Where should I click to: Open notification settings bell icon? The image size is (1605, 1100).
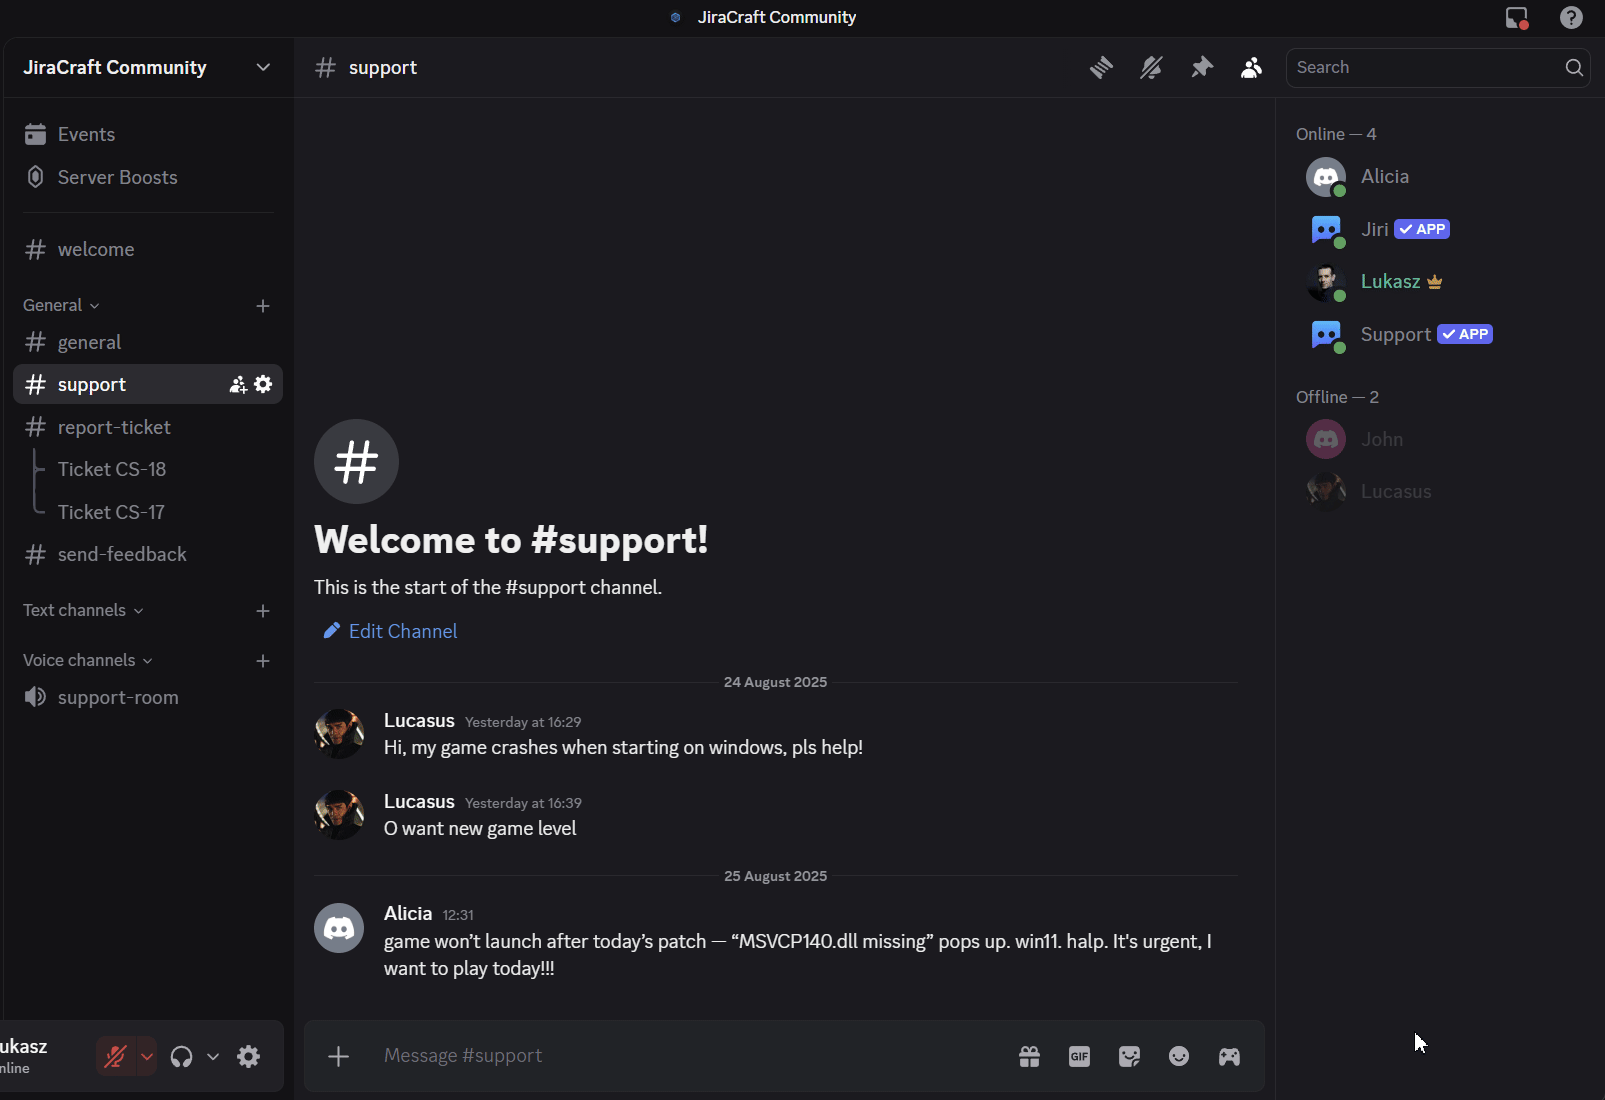(x=1151, y=67)
